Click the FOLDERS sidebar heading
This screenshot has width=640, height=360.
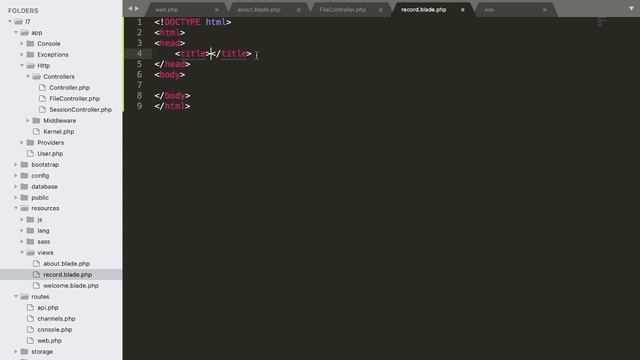(x=23, y=11)
